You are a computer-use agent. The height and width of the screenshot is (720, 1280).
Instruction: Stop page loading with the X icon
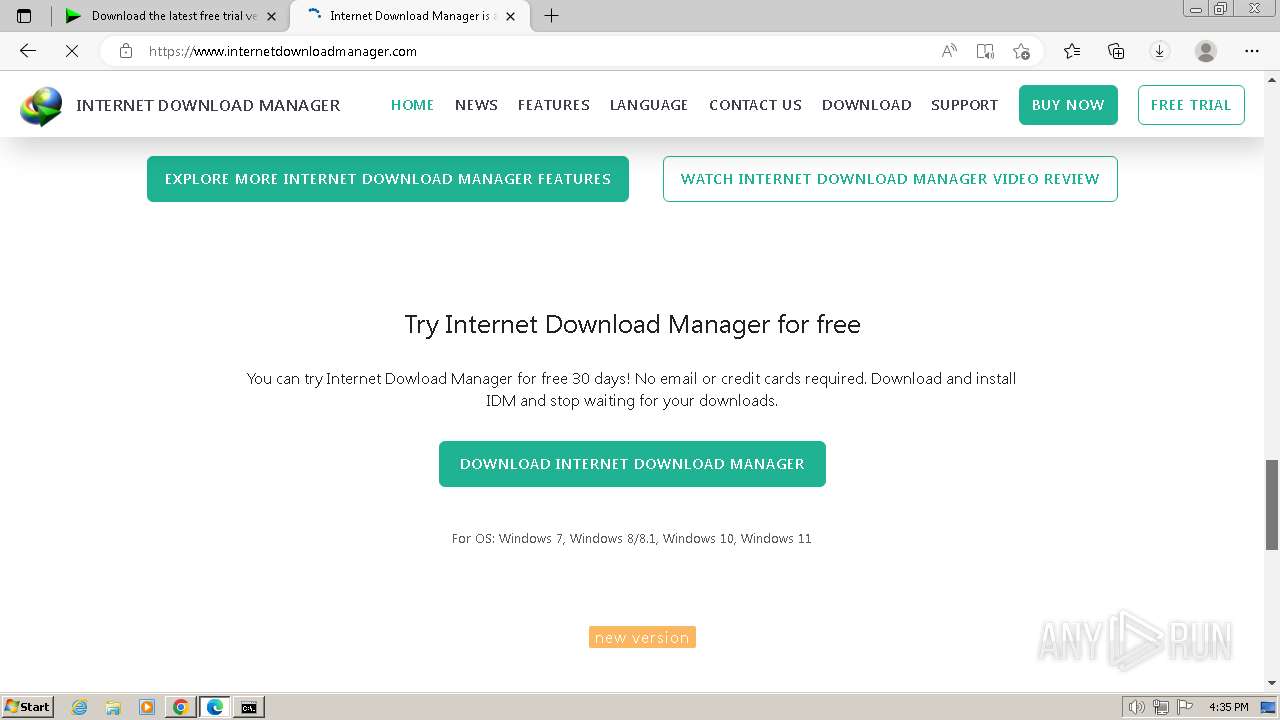point(72,51)
